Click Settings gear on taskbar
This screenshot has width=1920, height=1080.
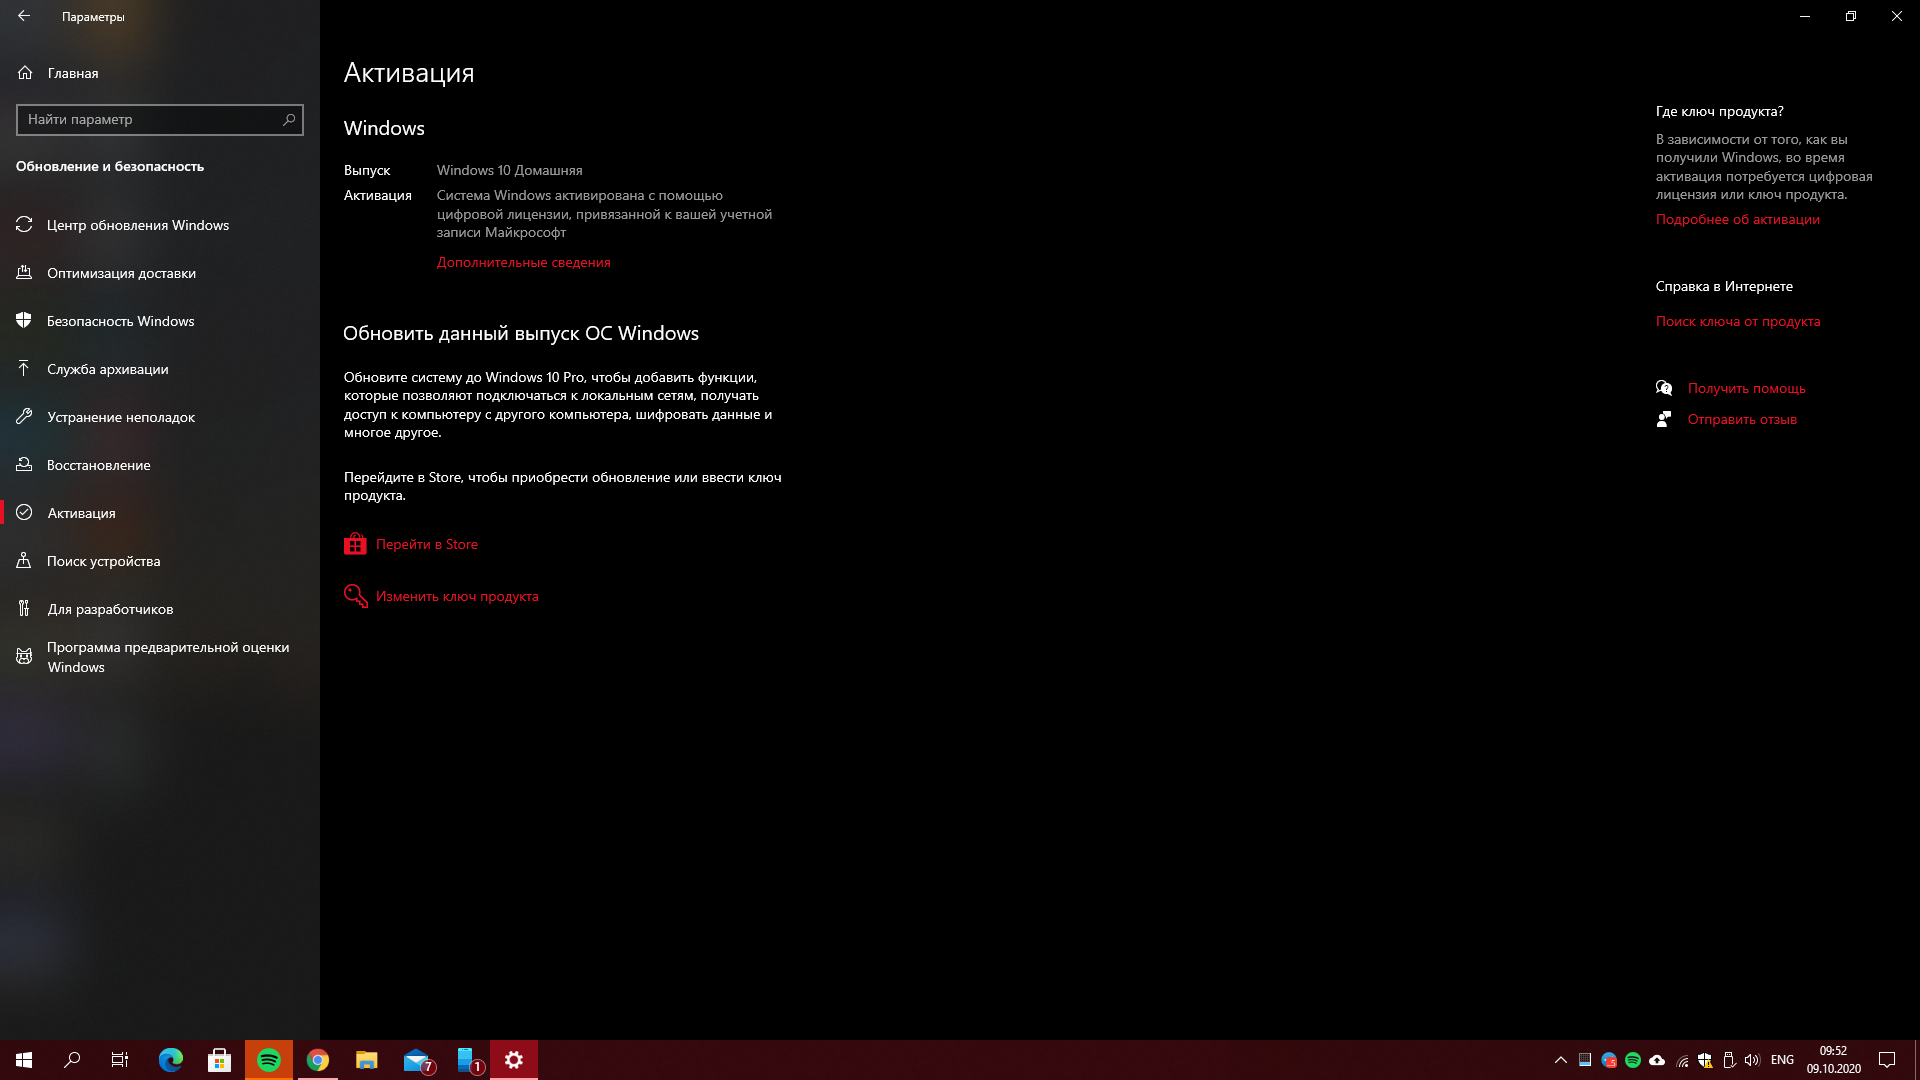(514, 1060)
